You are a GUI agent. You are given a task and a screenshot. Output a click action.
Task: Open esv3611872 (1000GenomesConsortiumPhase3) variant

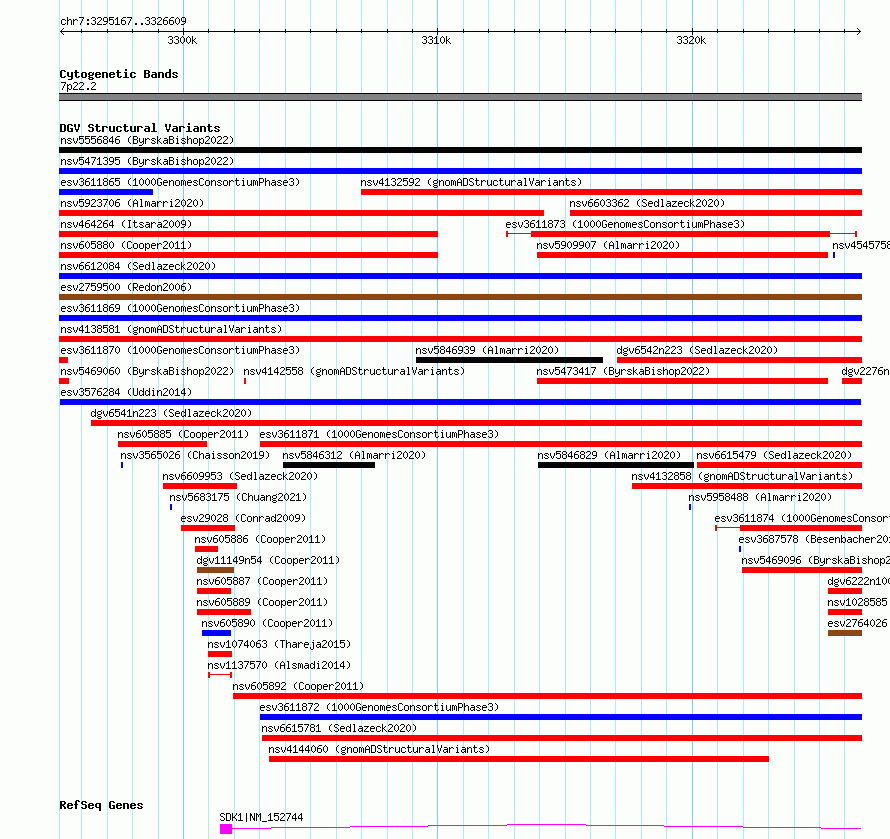coord(379,707)
